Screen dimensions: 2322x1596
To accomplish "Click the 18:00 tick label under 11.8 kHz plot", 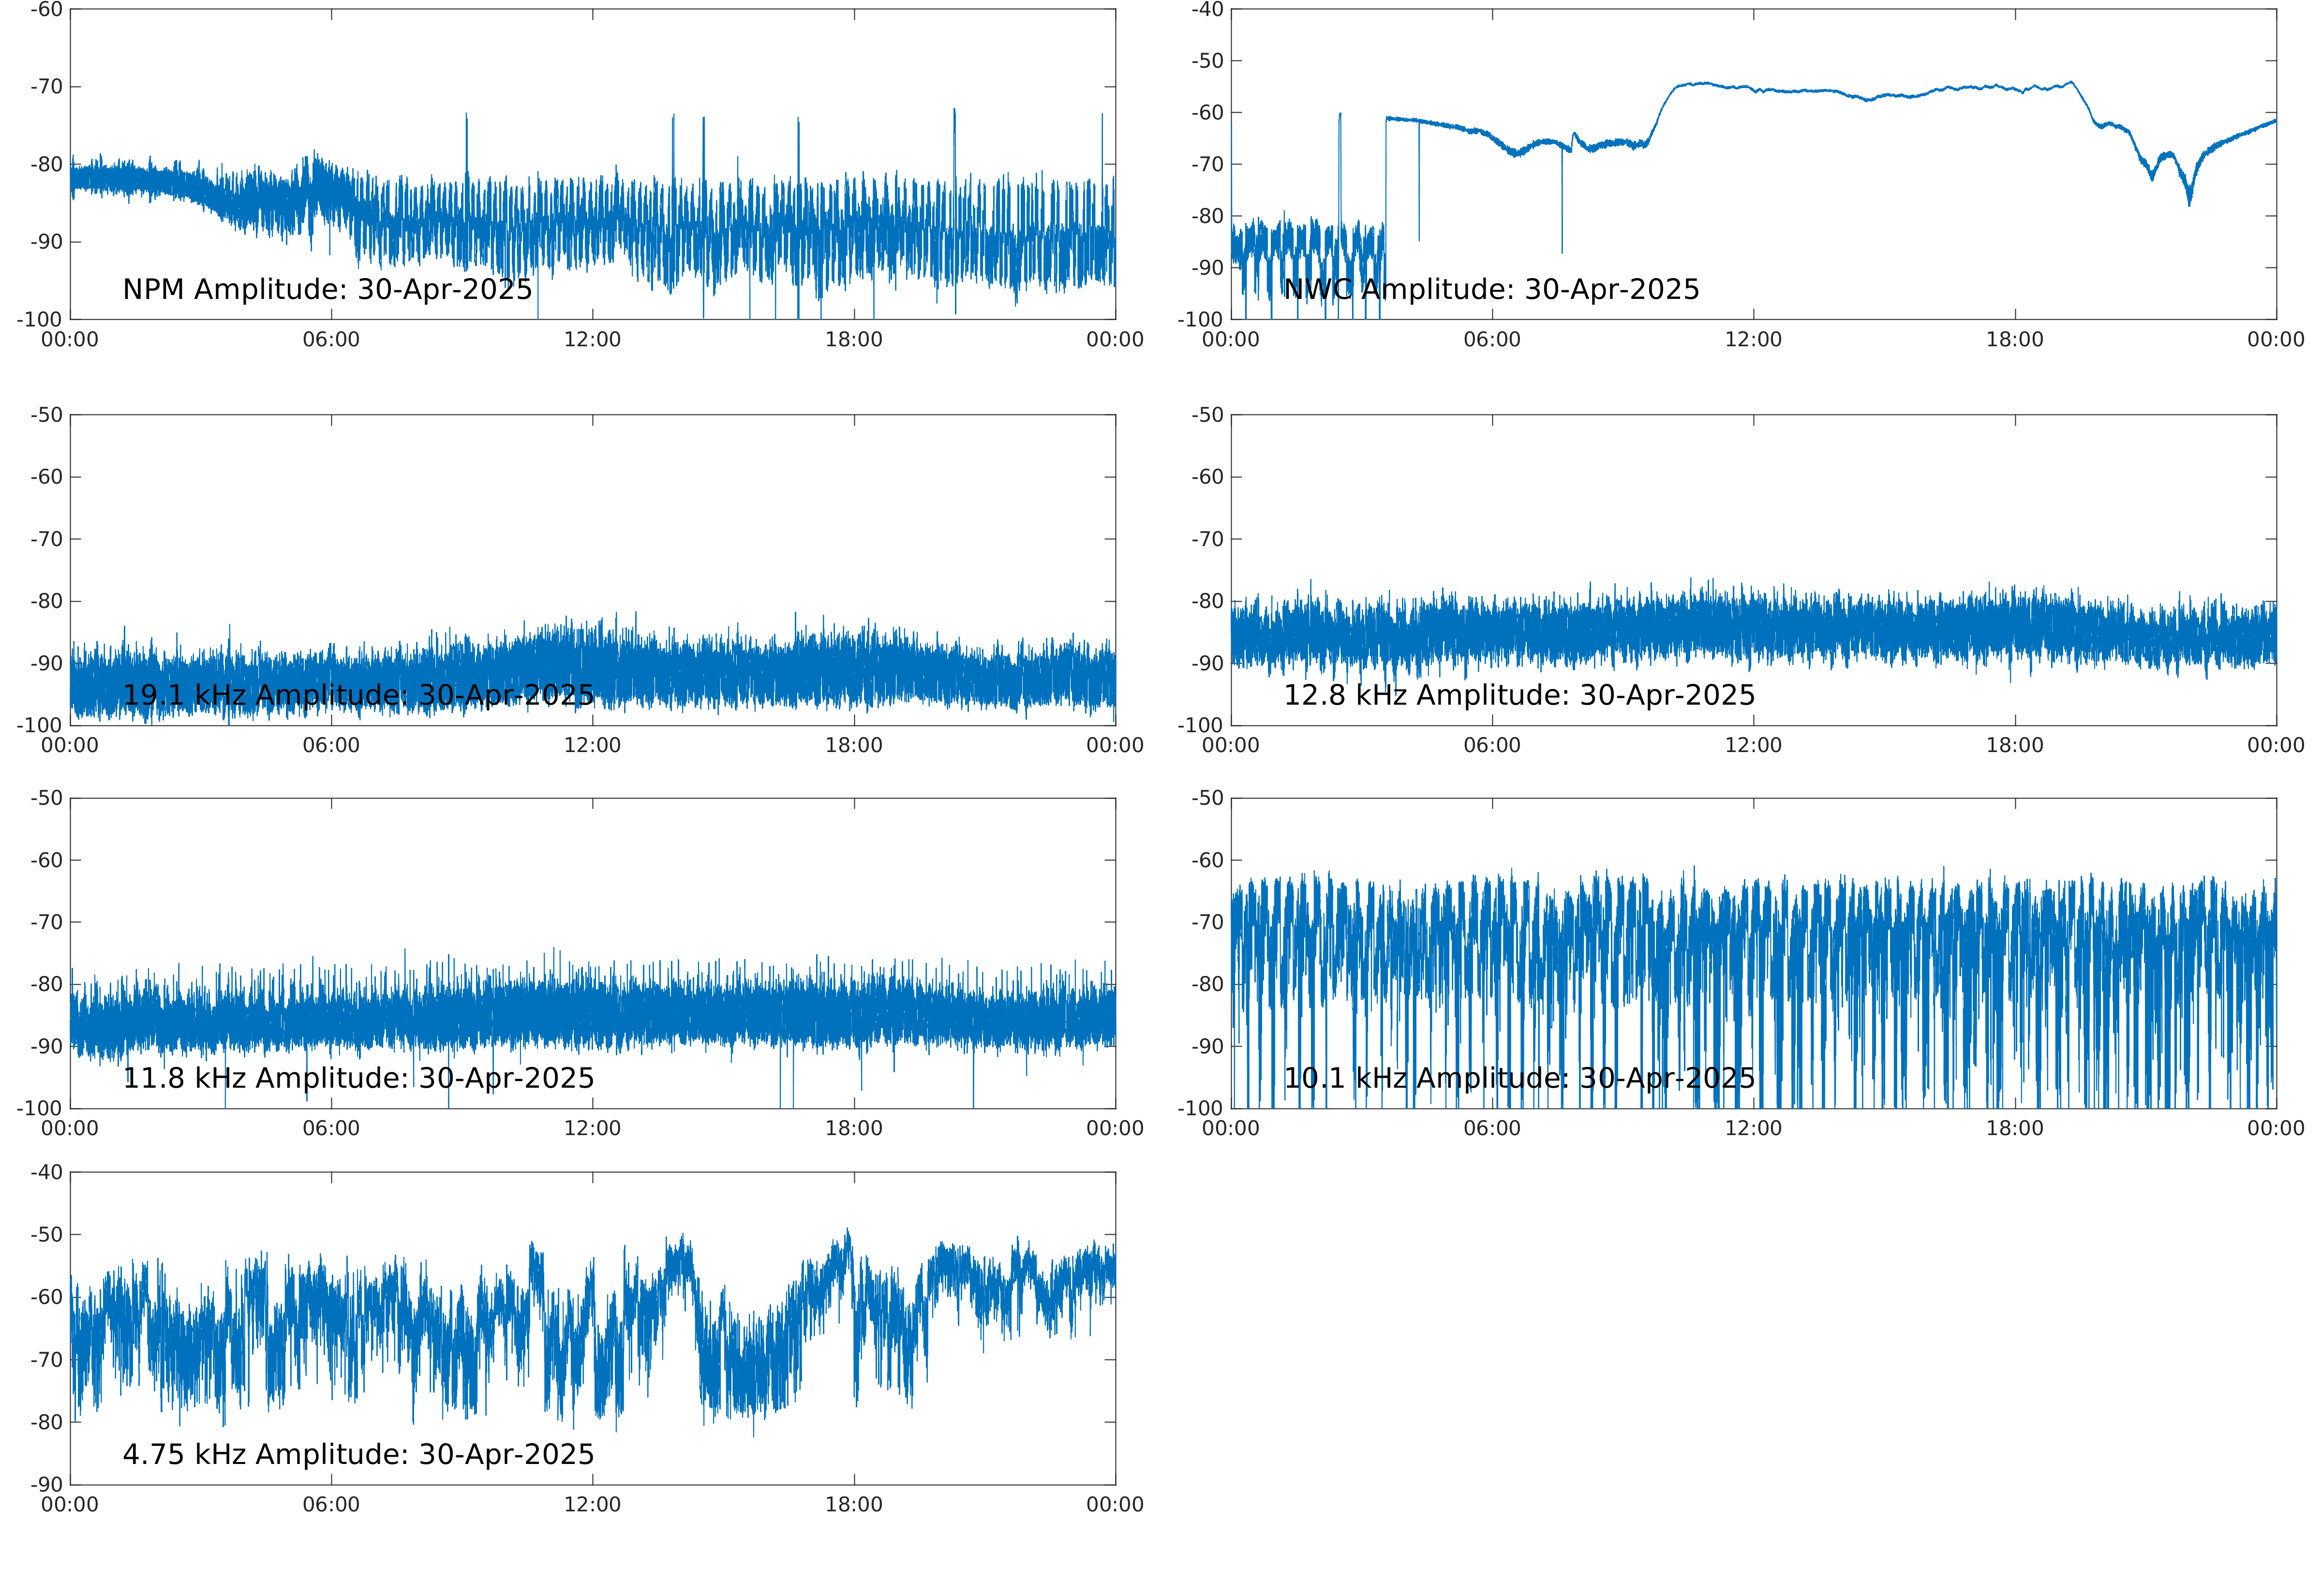I will pos(853,1129).
